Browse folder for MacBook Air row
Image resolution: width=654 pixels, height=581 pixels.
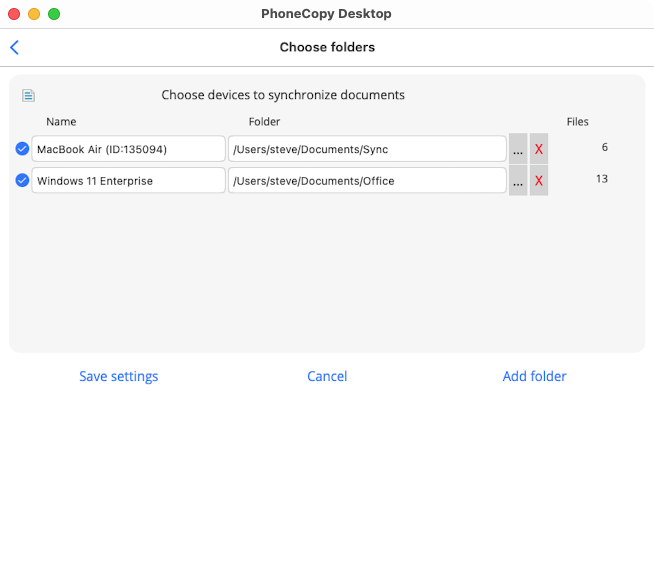tap(518, 149)
